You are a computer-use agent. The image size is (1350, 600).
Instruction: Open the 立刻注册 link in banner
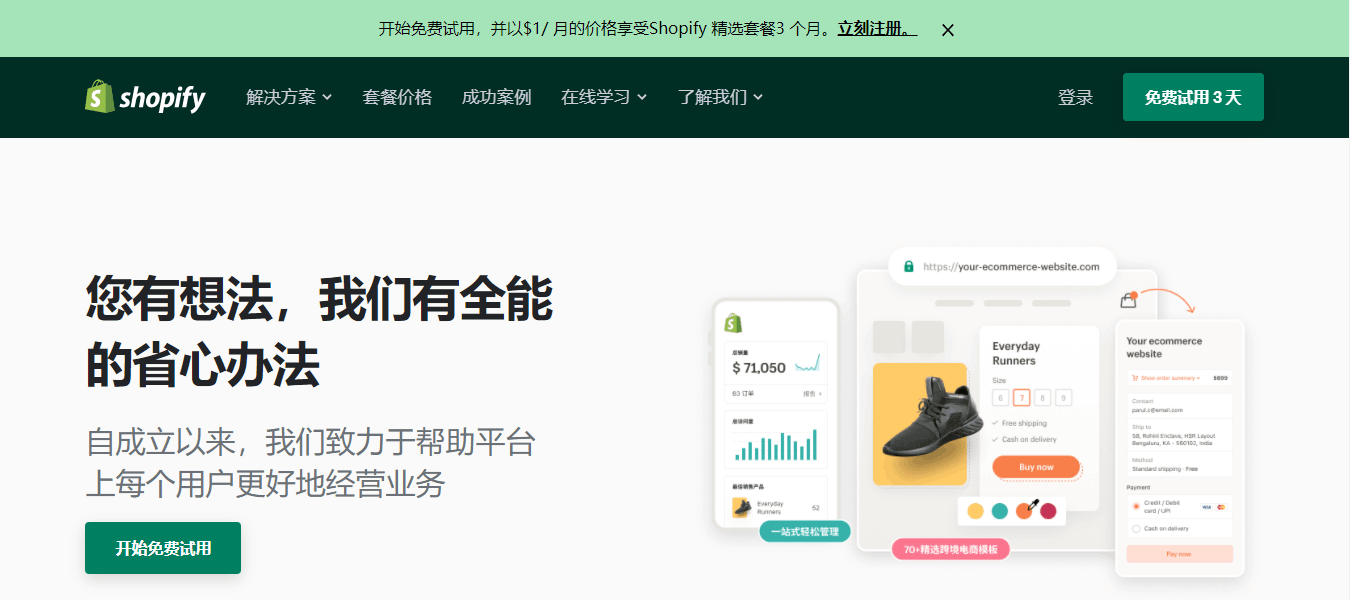click(x=877, y=29)
